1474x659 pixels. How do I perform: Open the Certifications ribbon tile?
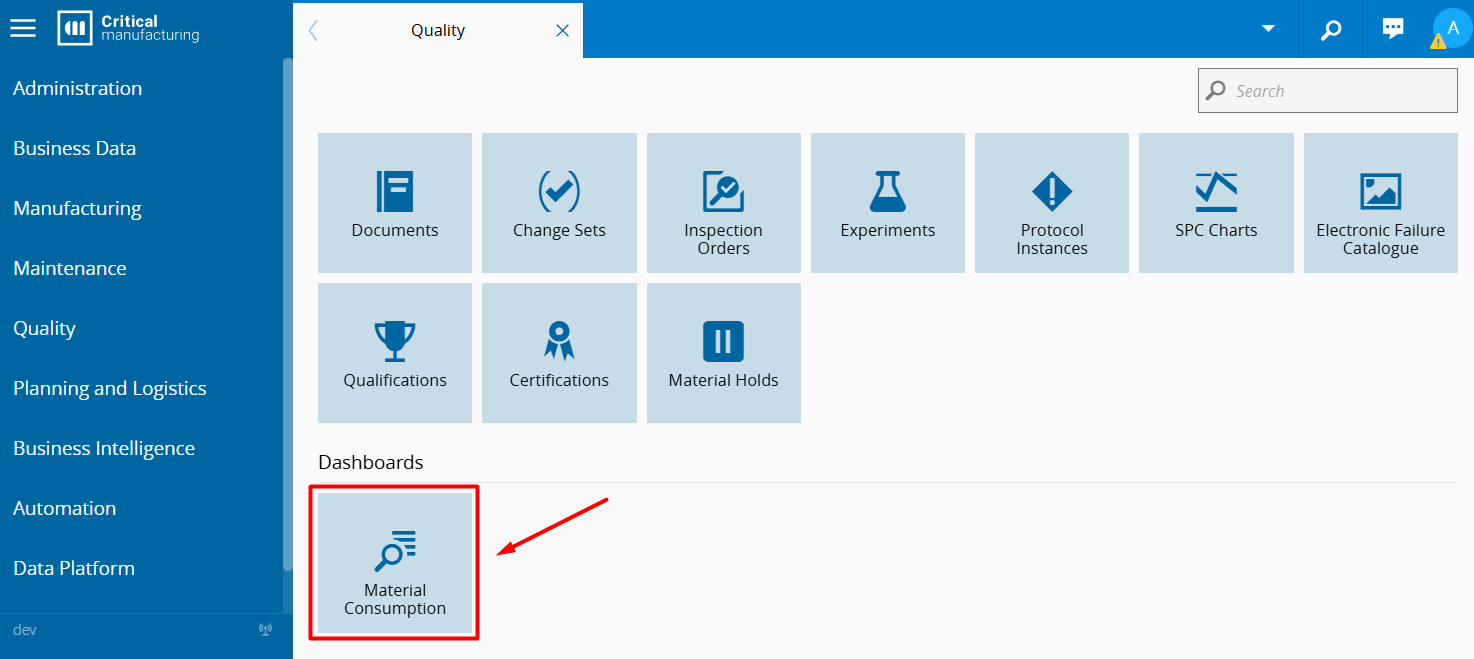[559, 353]
